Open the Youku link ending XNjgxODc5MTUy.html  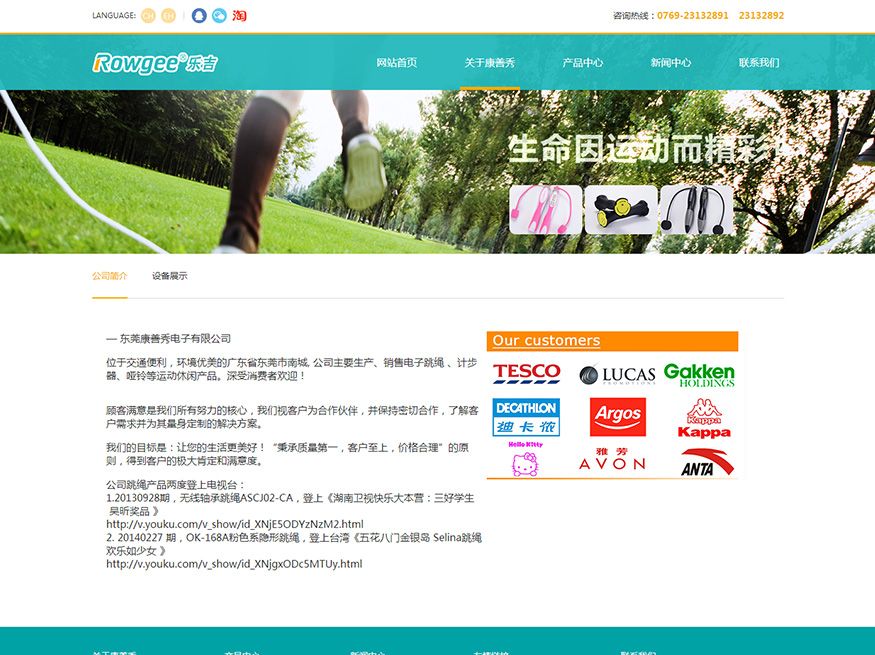234,564
